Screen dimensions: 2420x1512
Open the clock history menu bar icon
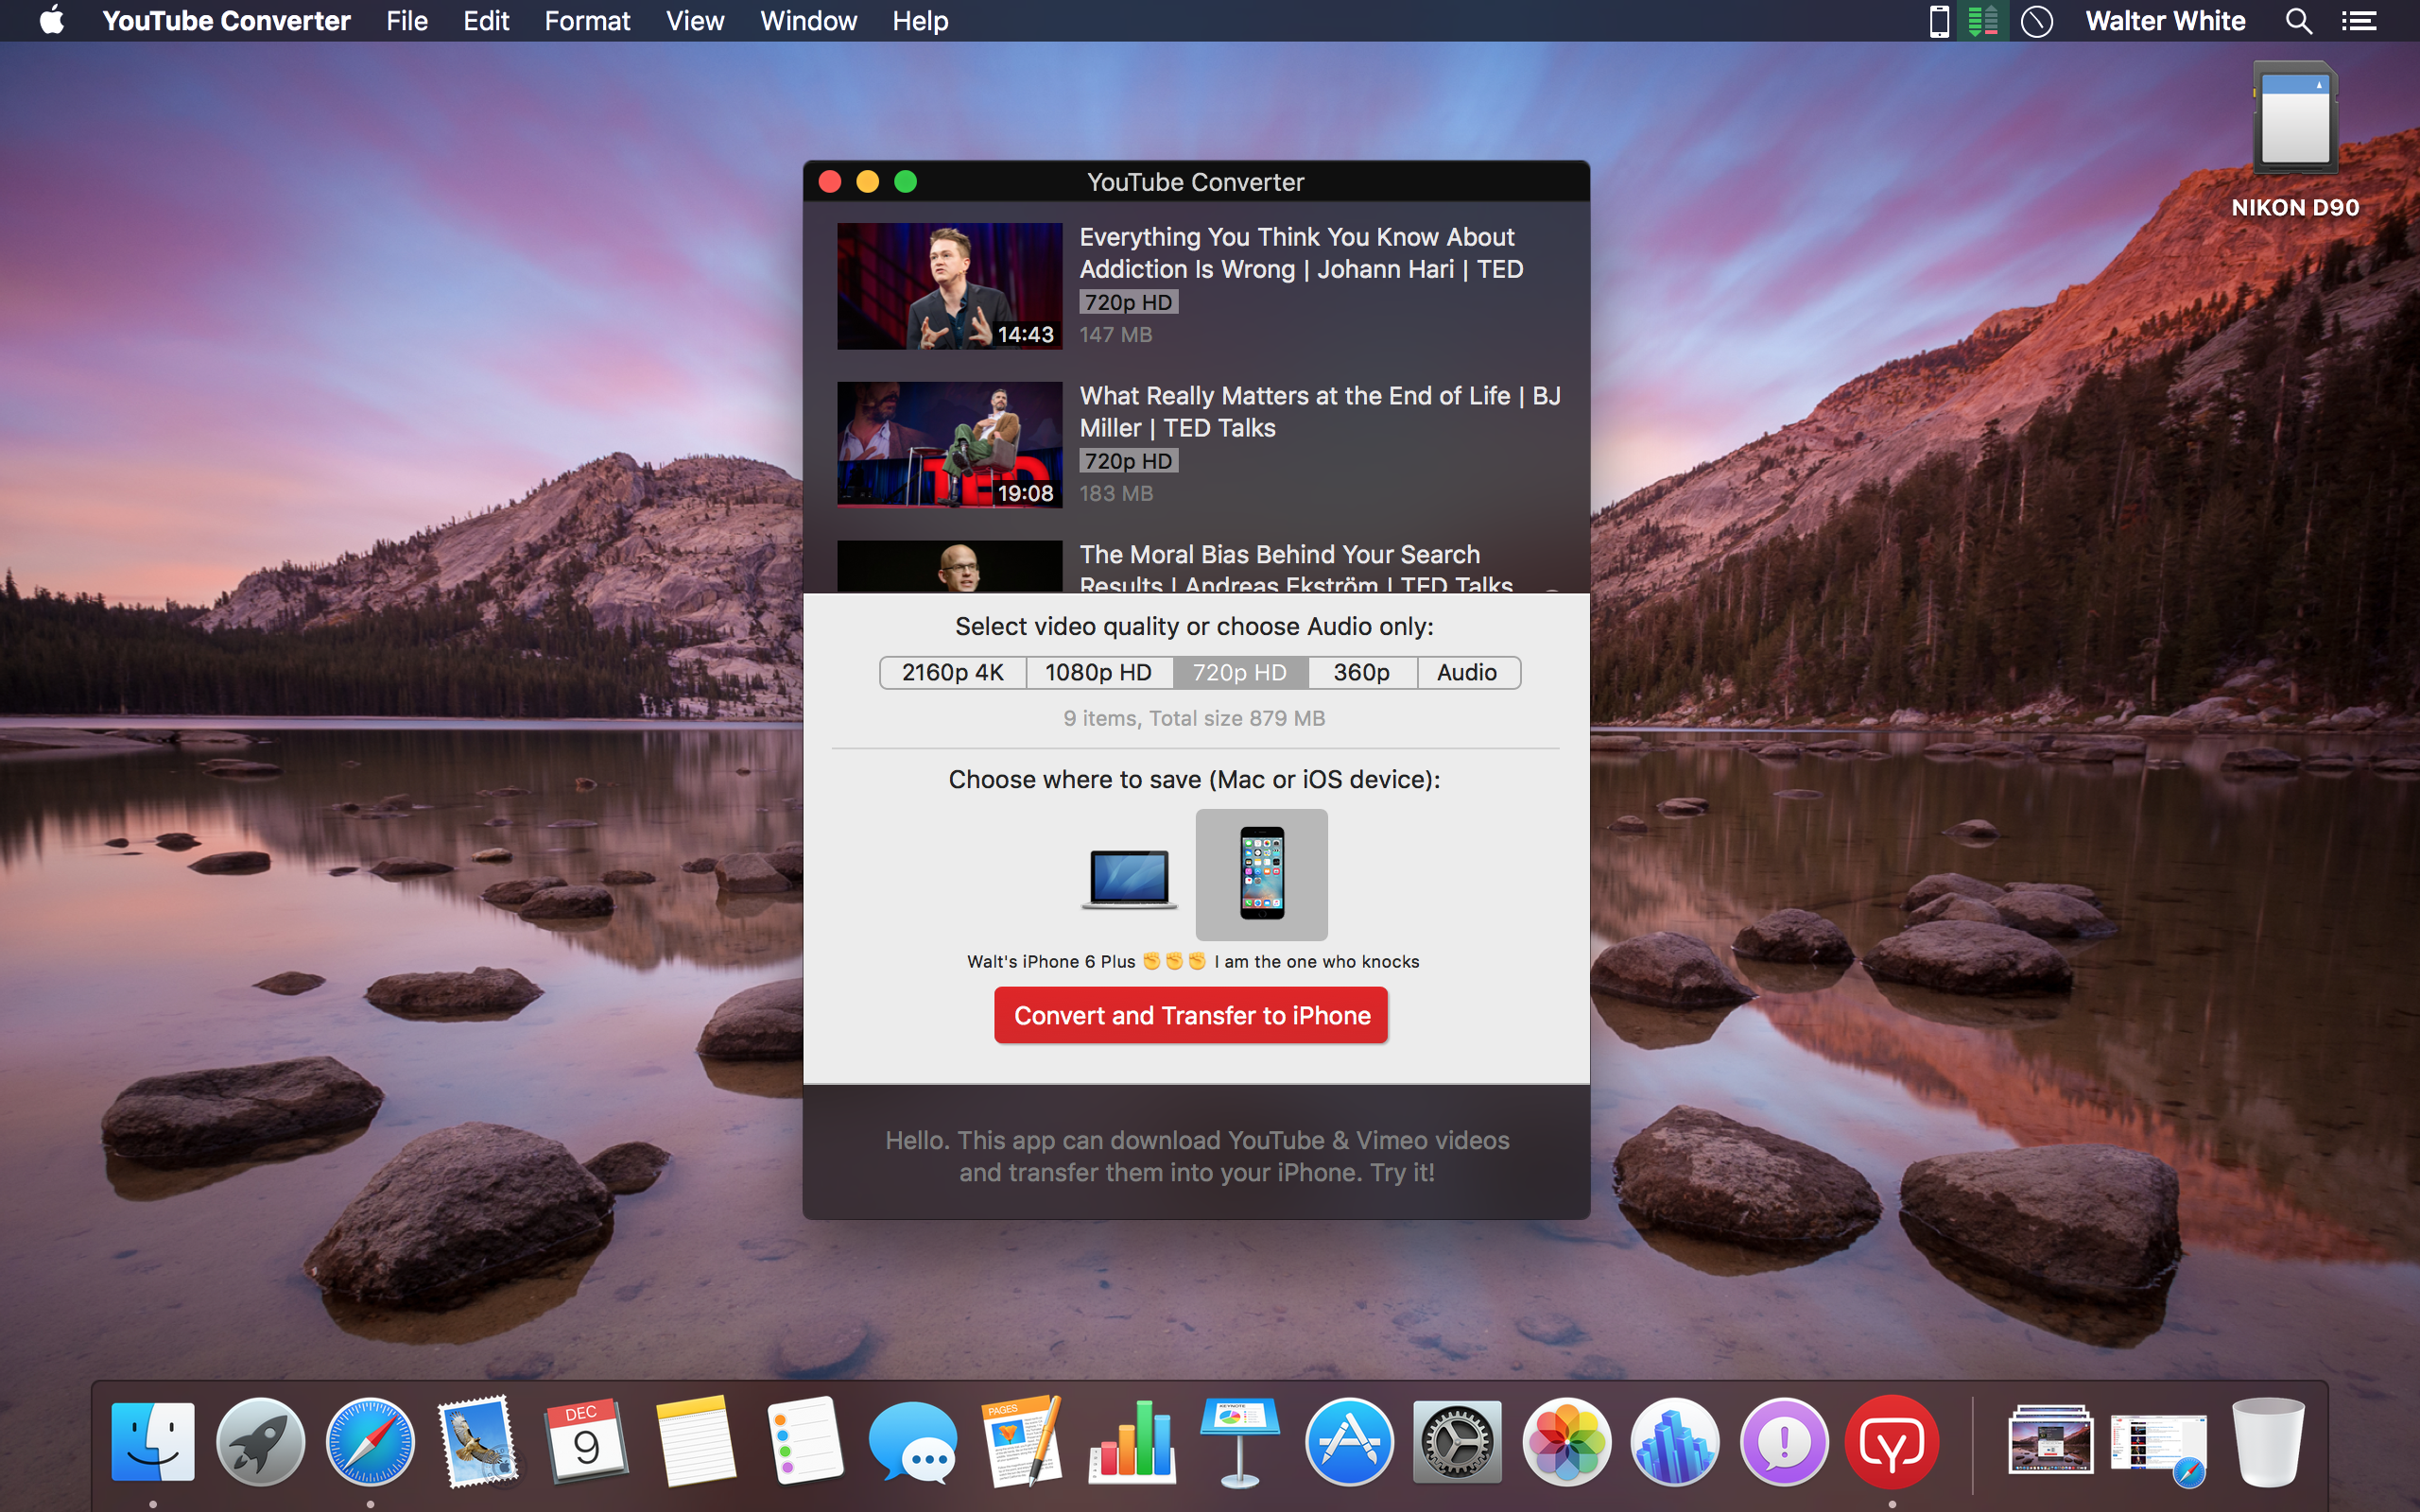tap(2036, 21)
